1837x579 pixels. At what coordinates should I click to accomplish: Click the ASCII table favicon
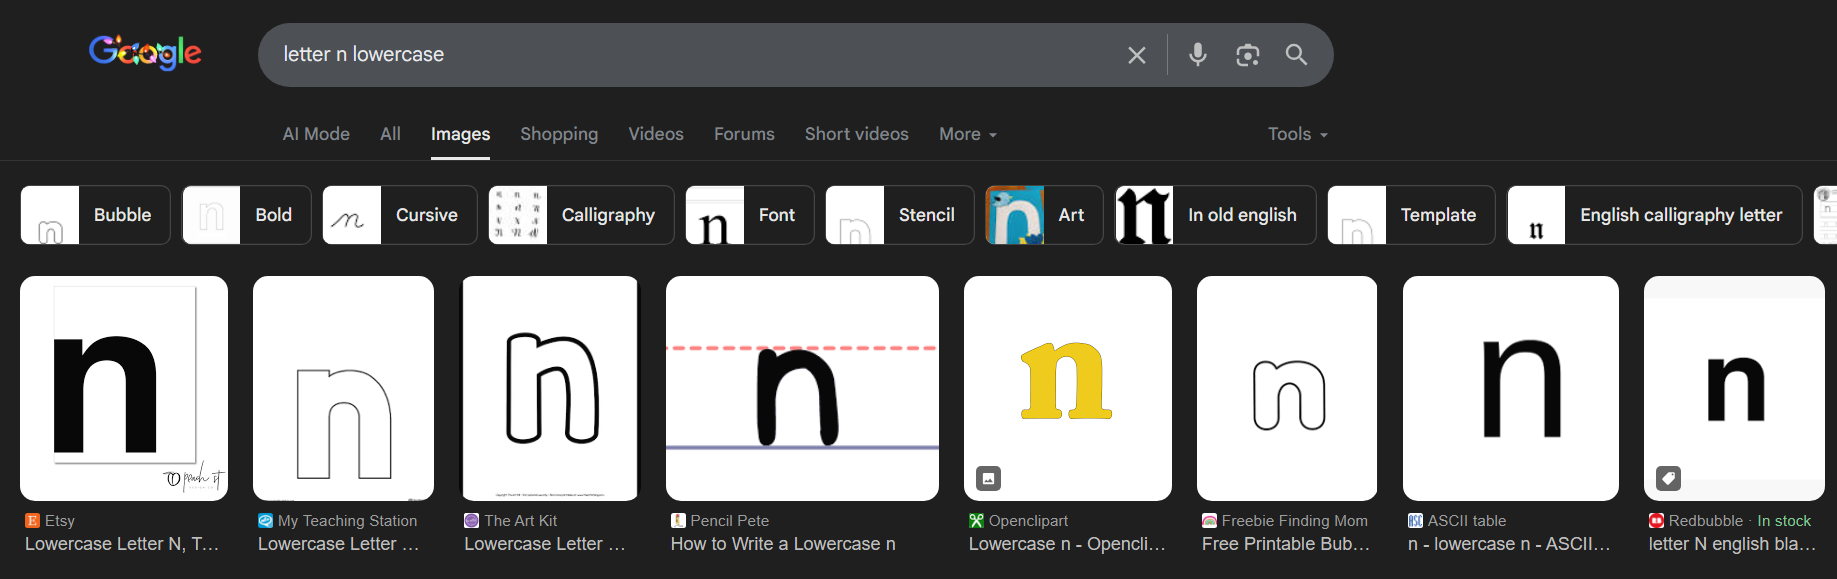[1415, 521]
